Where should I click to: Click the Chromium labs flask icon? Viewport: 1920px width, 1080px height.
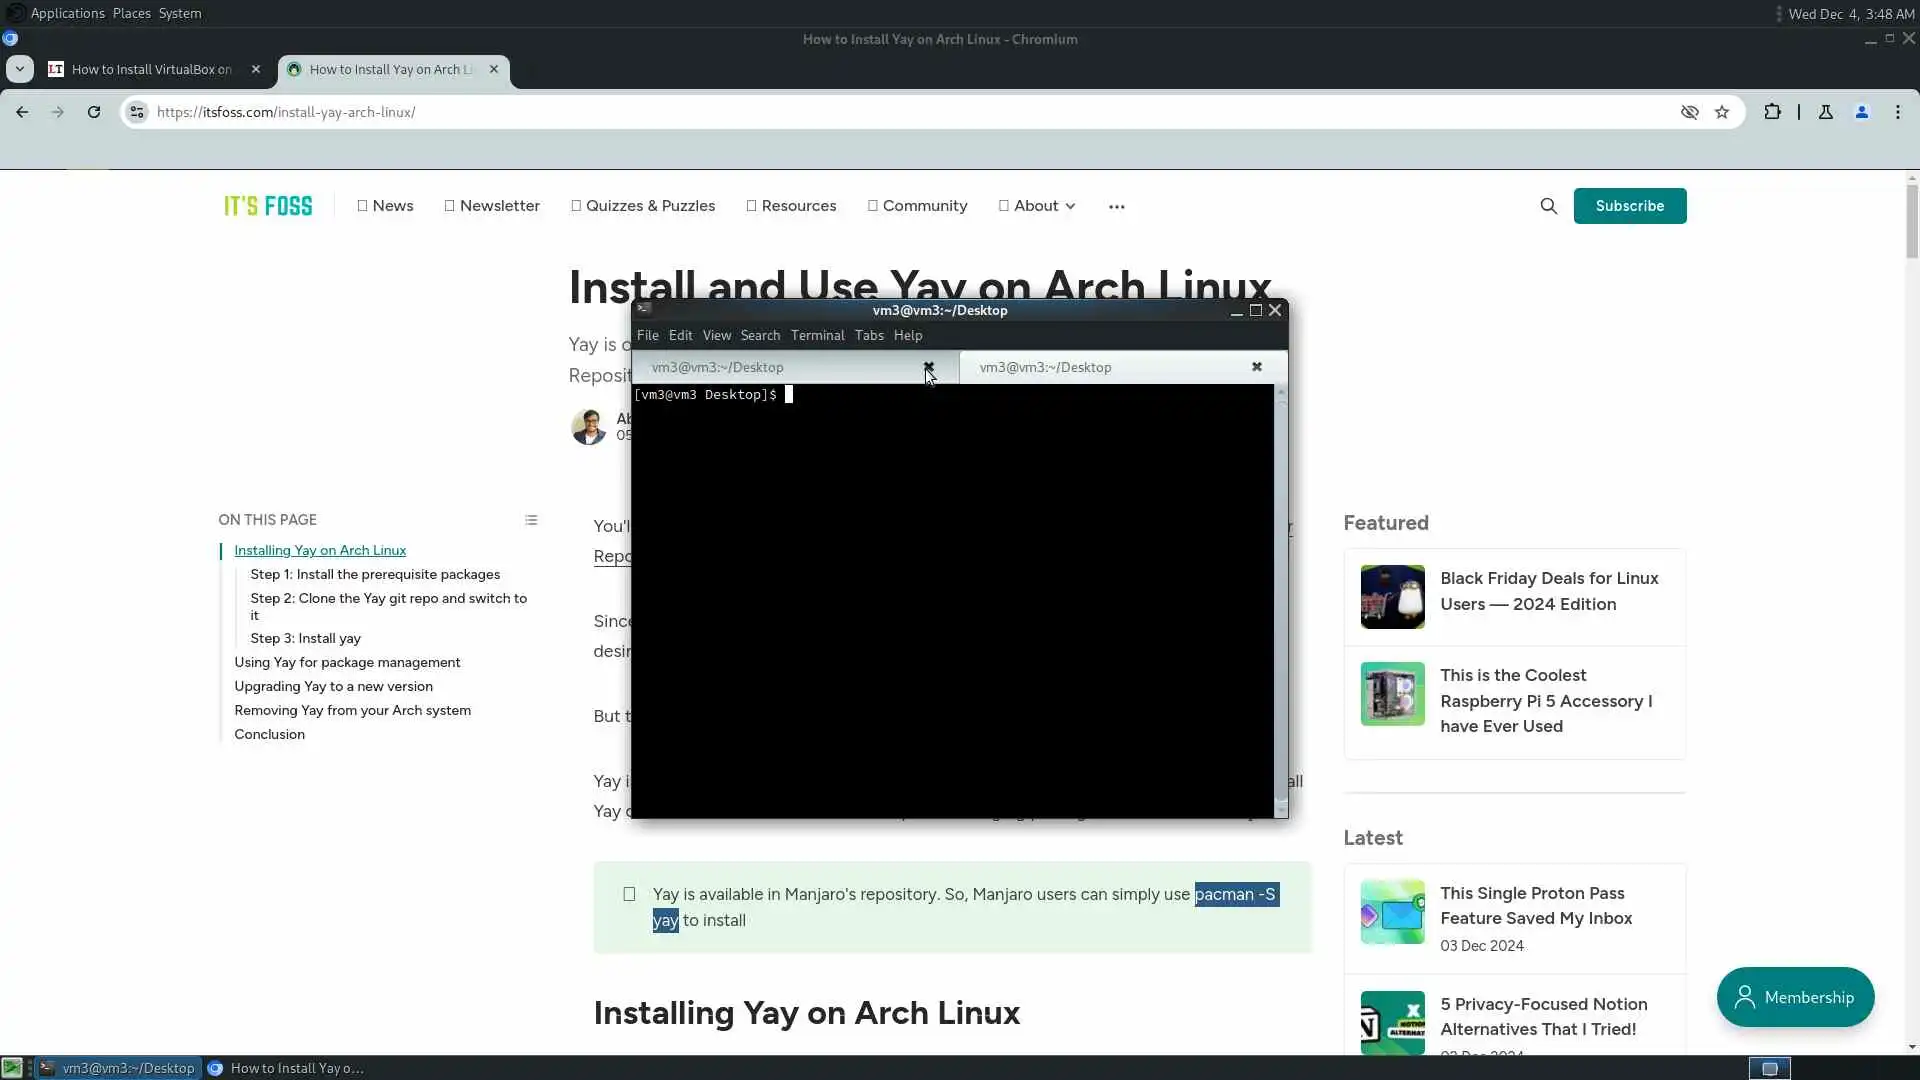(x=1825, y=112)
